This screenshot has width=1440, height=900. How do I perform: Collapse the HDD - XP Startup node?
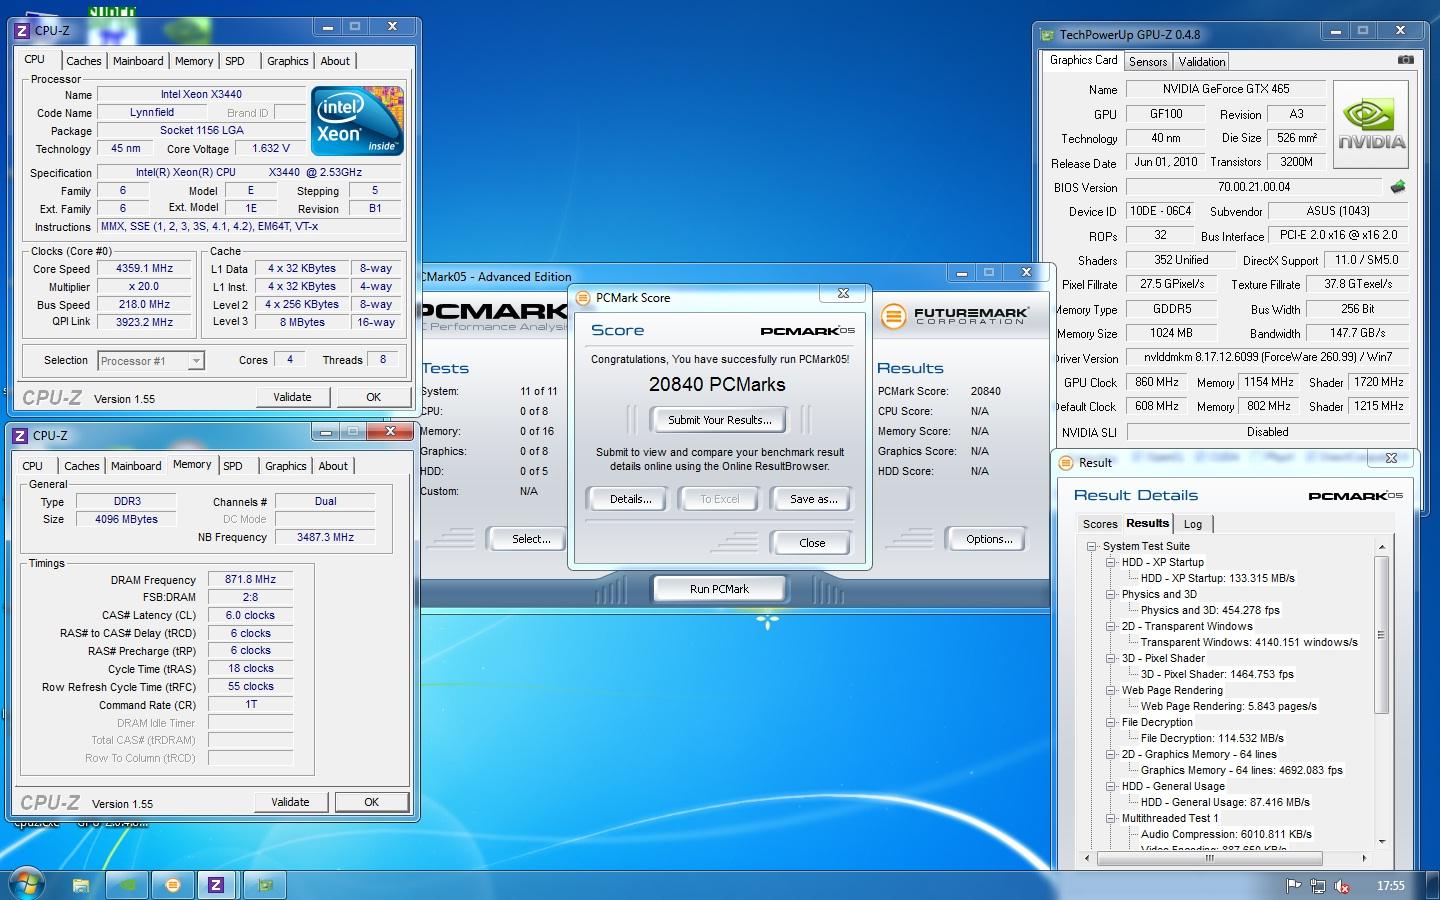1111,562
